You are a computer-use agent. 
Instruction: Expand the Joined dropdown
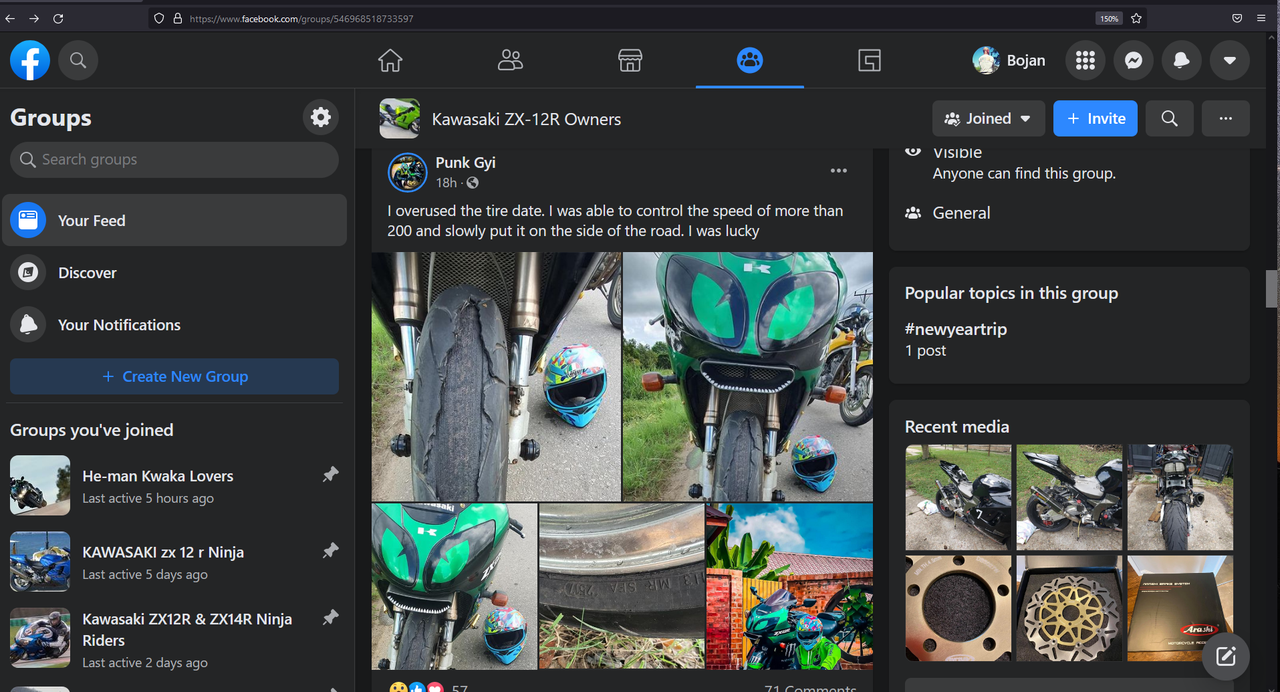pos(989,118)
